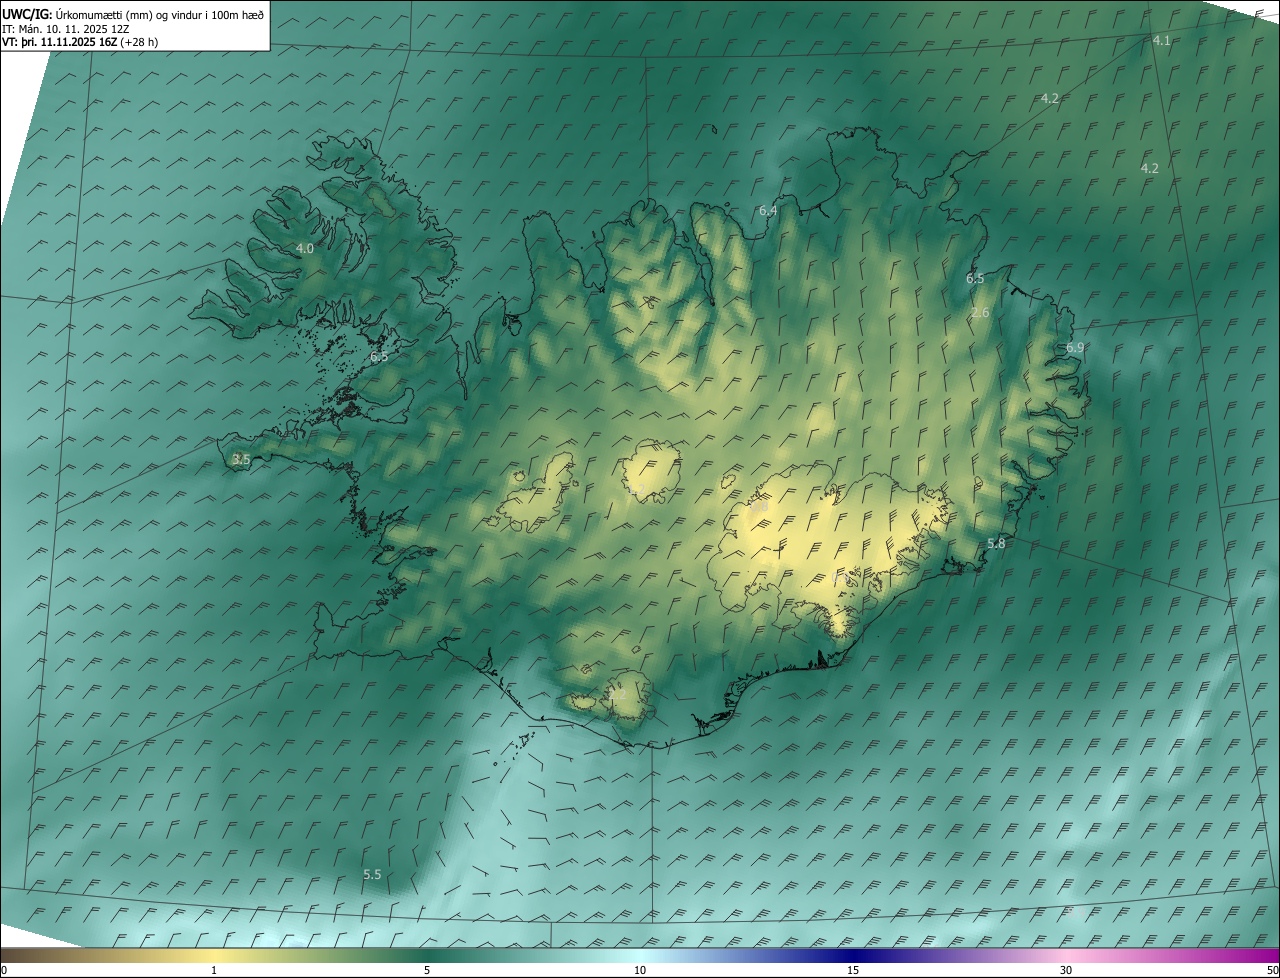Click the 5.5 value label over the southern sea
The height and width of the screenshot is (978, 1280).
372,875
